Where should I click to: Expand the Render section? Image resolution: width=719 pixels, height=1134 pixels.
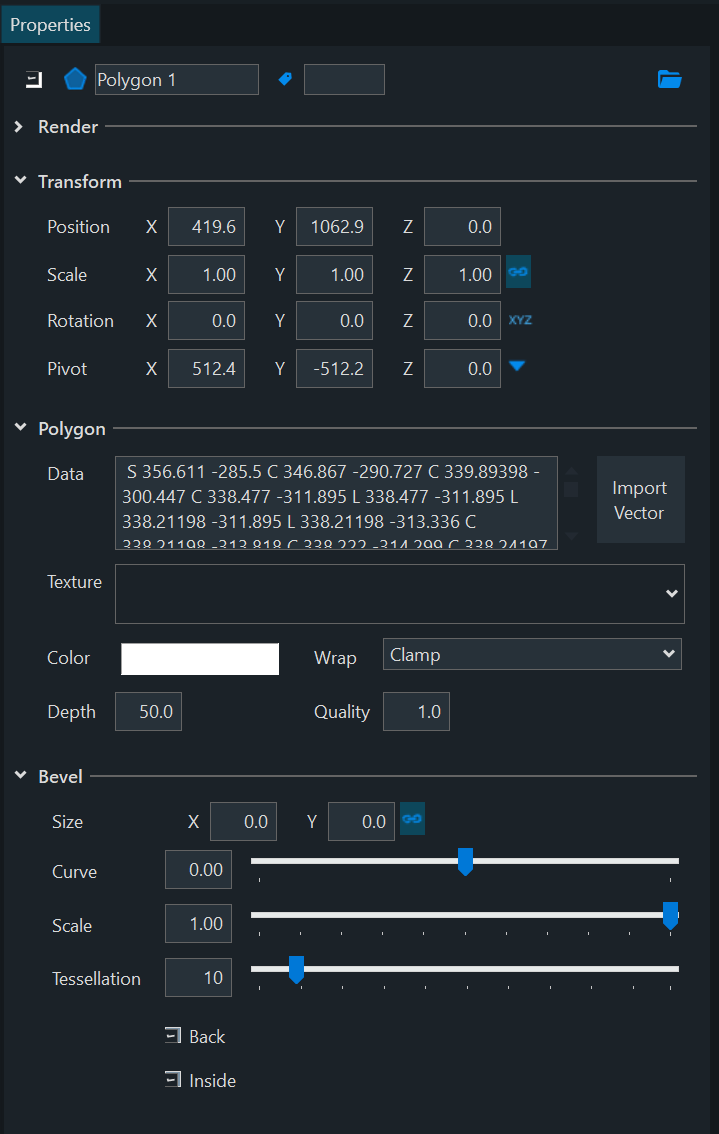pyautogui.click(x=19, y=127)
